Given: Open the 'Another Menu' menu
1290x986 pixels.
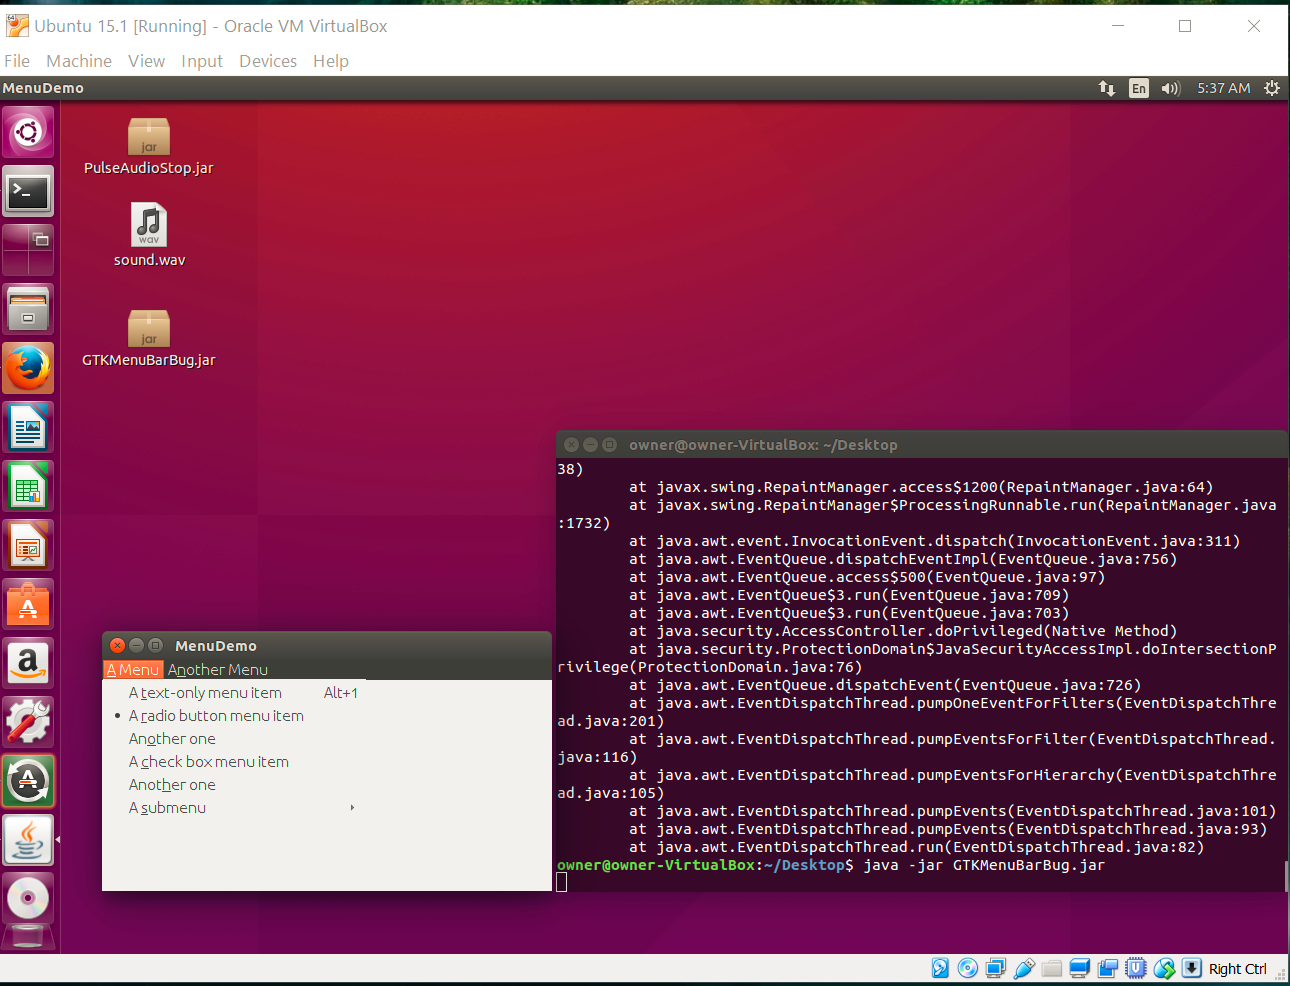Looking at the screenshot, I should click(x=218, y=670).
